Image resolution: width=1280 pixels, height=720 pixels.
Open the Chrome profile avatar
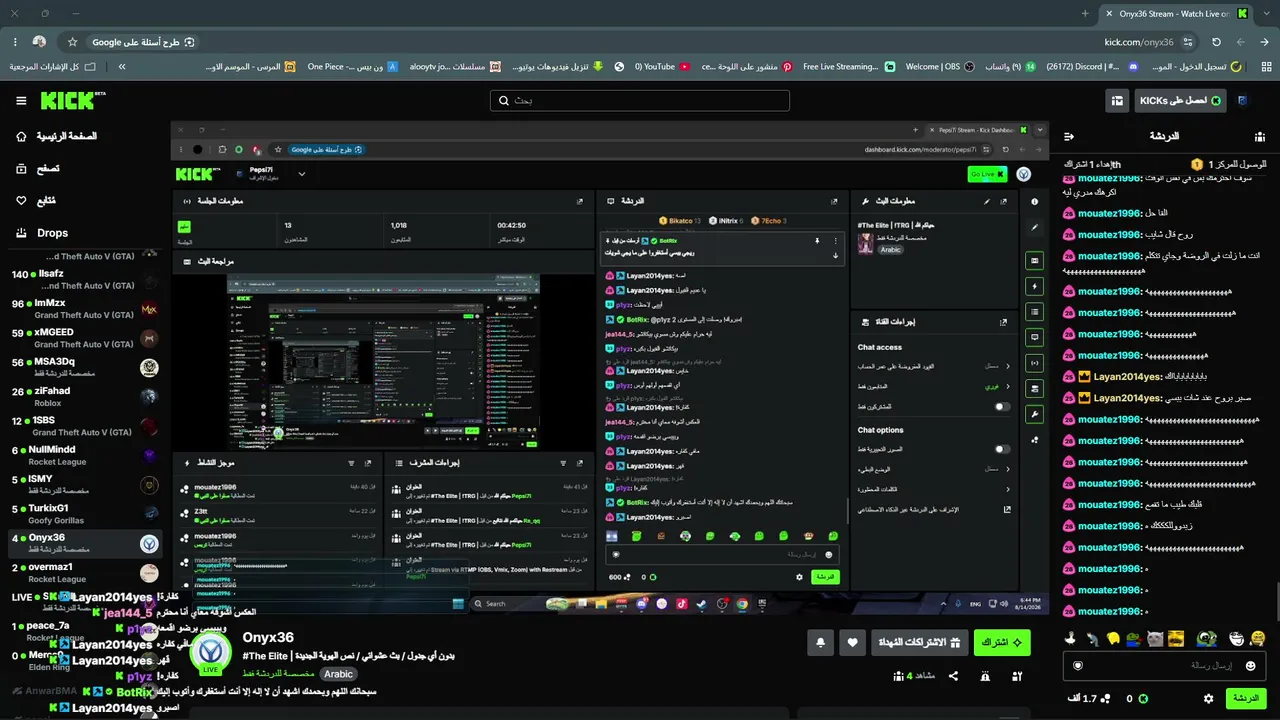(x=39, y=42)
